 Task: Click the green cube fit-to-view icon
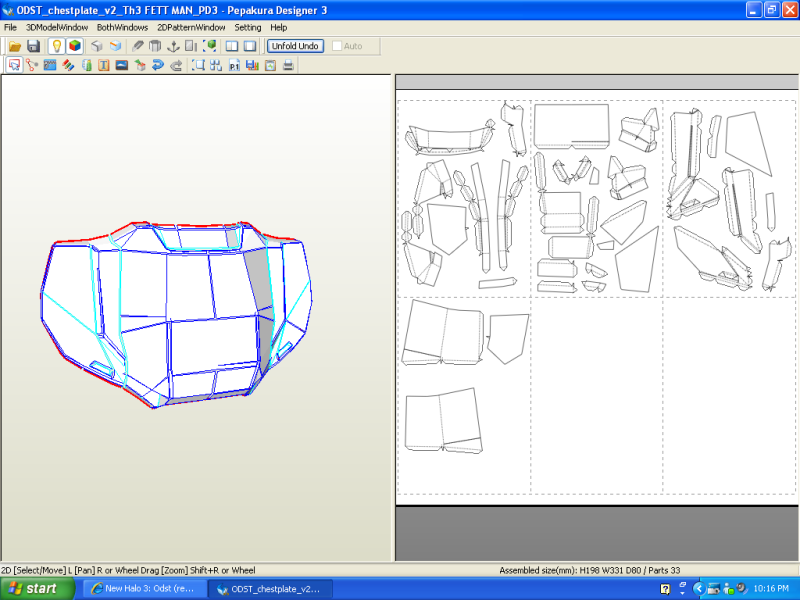click(210, 46)
